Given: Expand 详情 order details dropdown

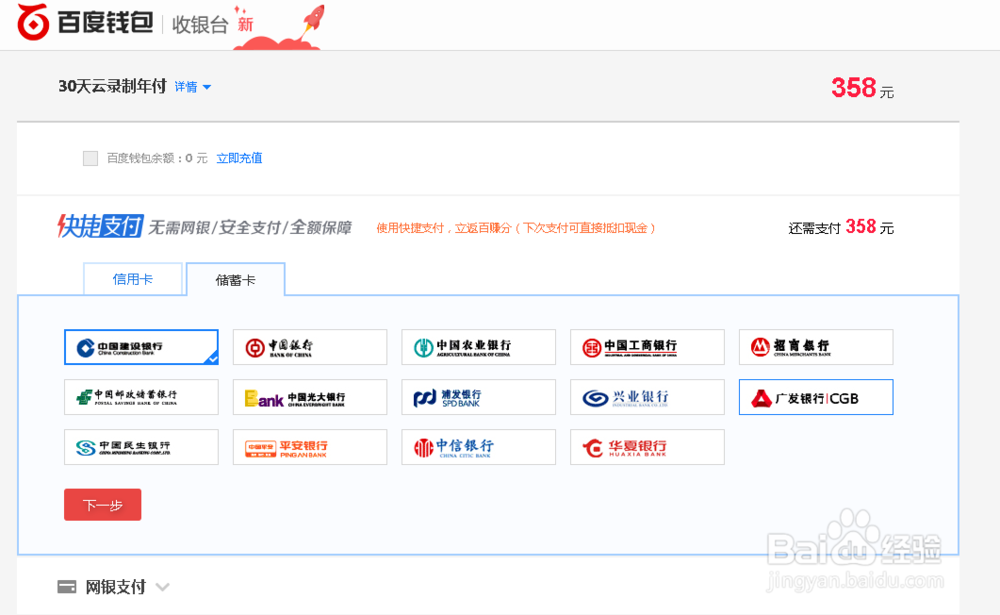Looking at the screenshot, I should [x=193, y=87].
